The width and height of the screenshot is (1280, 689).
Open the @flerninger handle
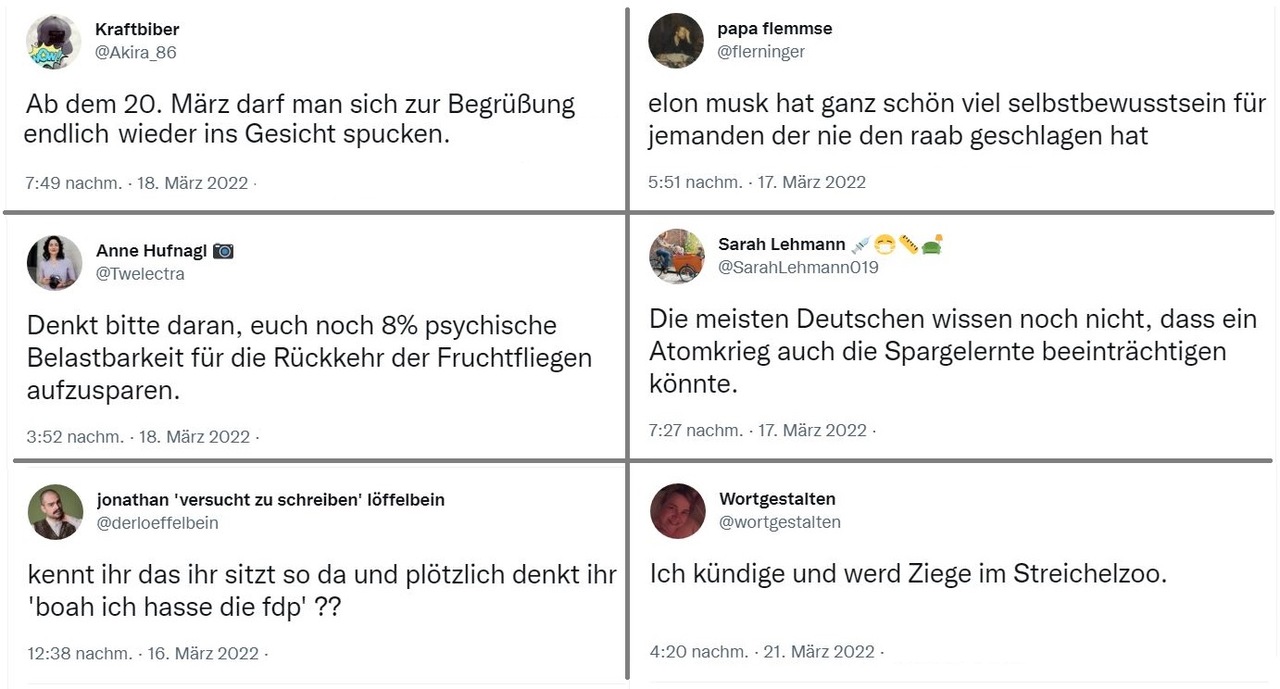point(761,51)
